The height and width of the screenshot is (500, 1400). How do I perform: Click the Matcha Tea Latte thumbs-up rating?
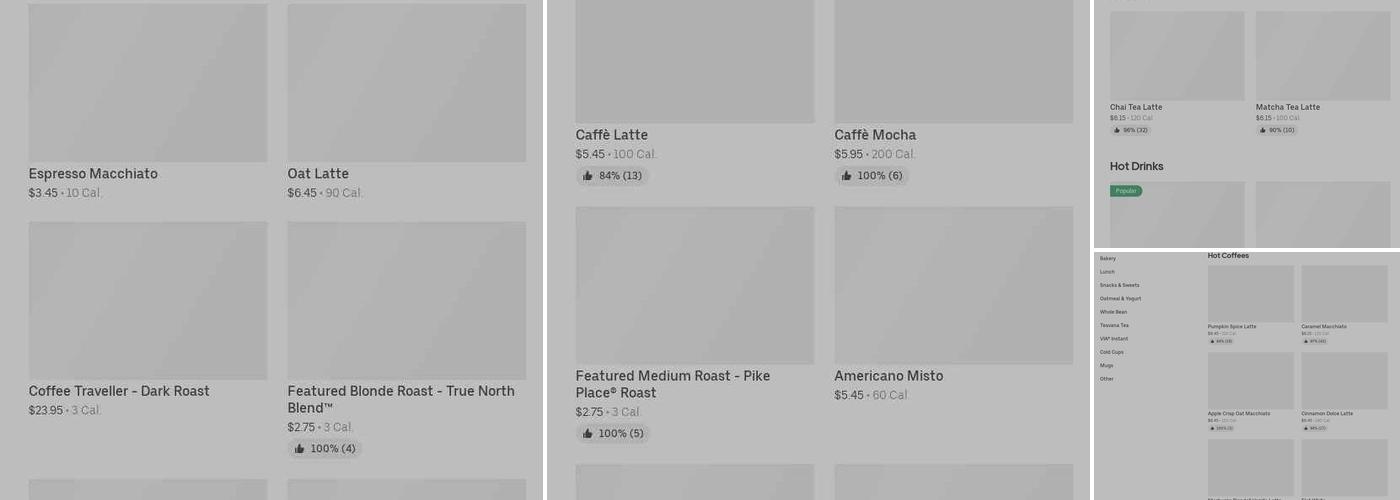tap(1276, 130)
